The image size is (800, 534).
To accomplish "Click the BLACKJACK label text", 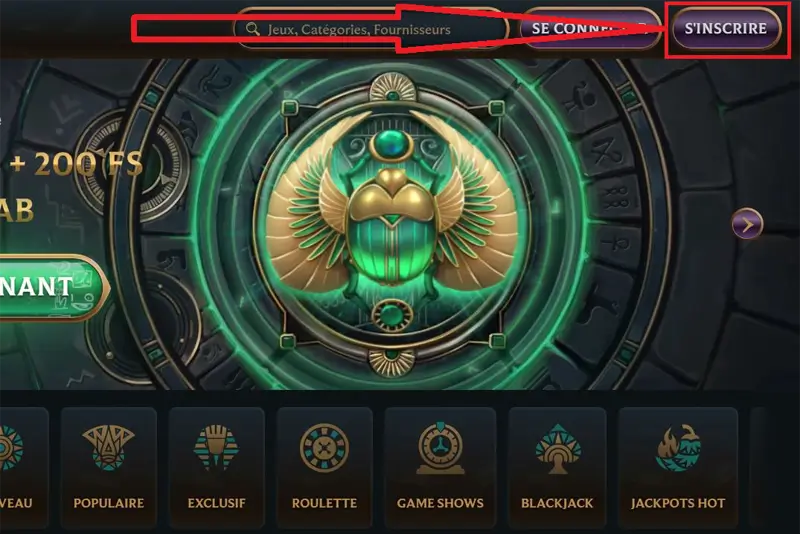I will point(557,503).
